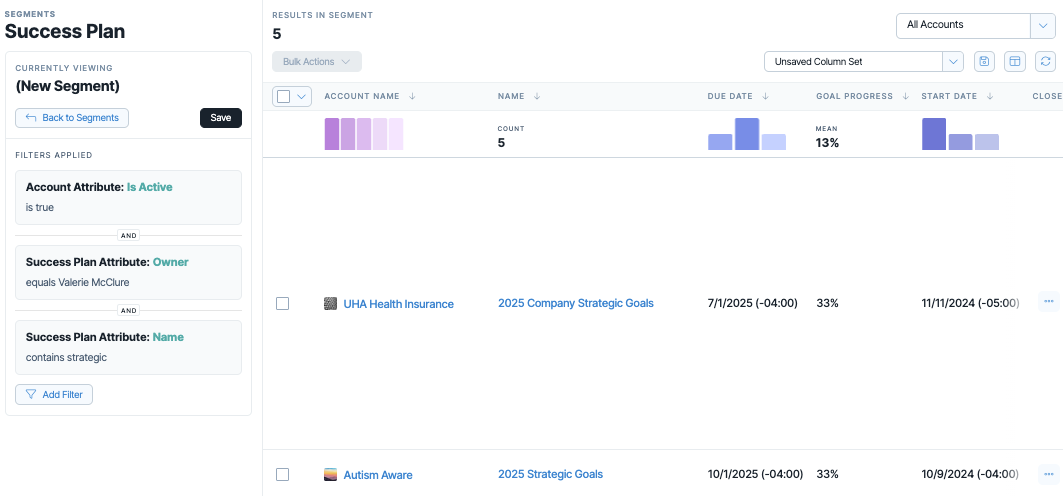Go Back to Segments
1063x496 pixels.
pos(72,117)
